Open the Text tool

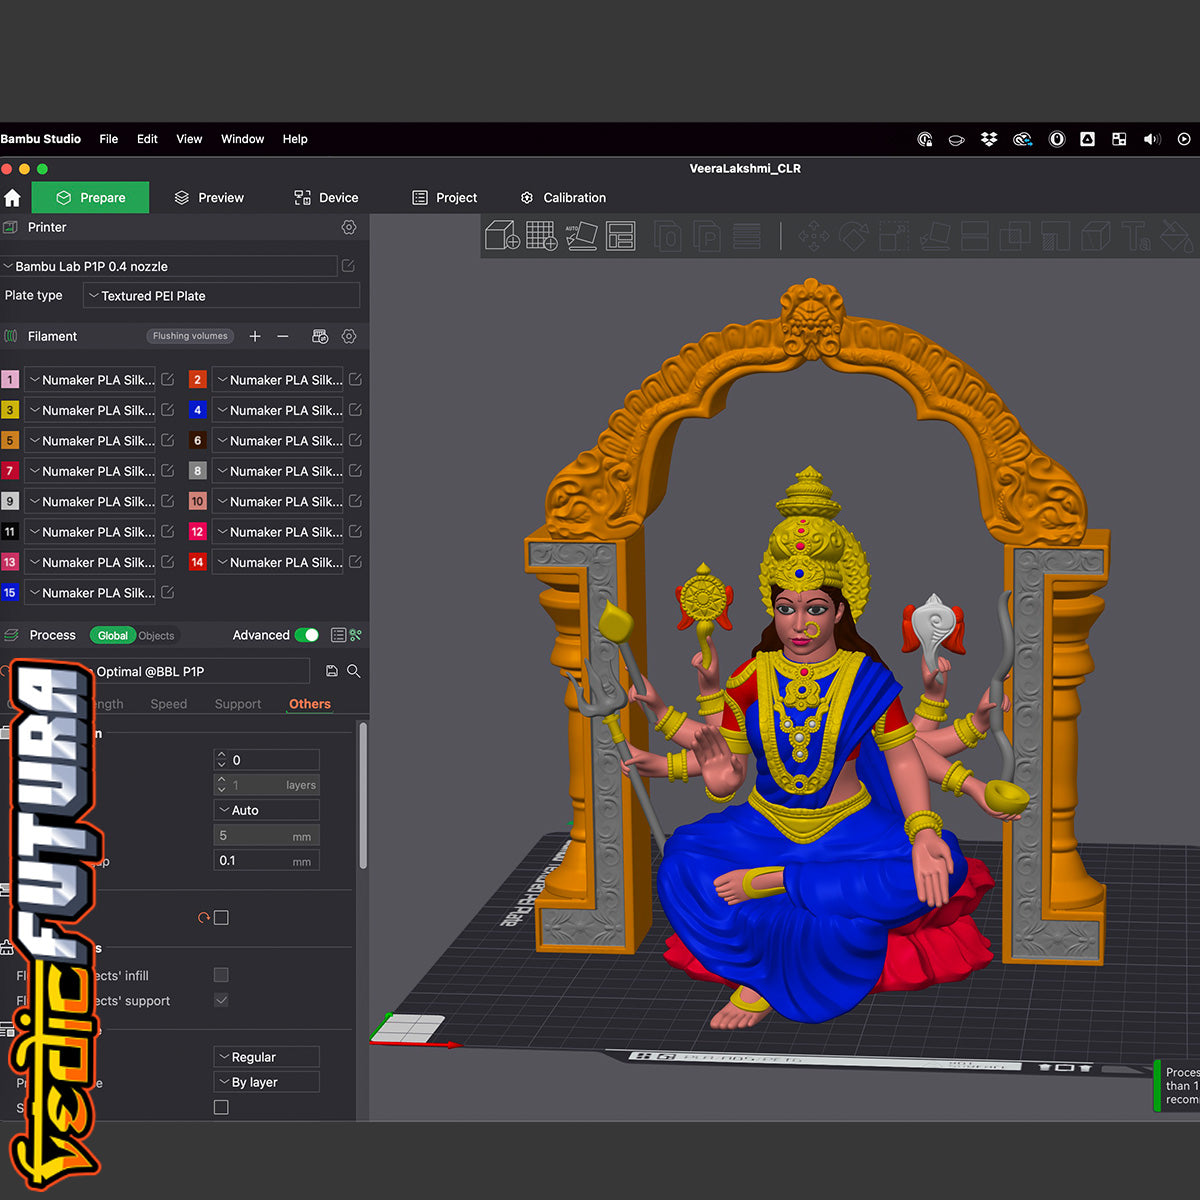click(1136, 236)
